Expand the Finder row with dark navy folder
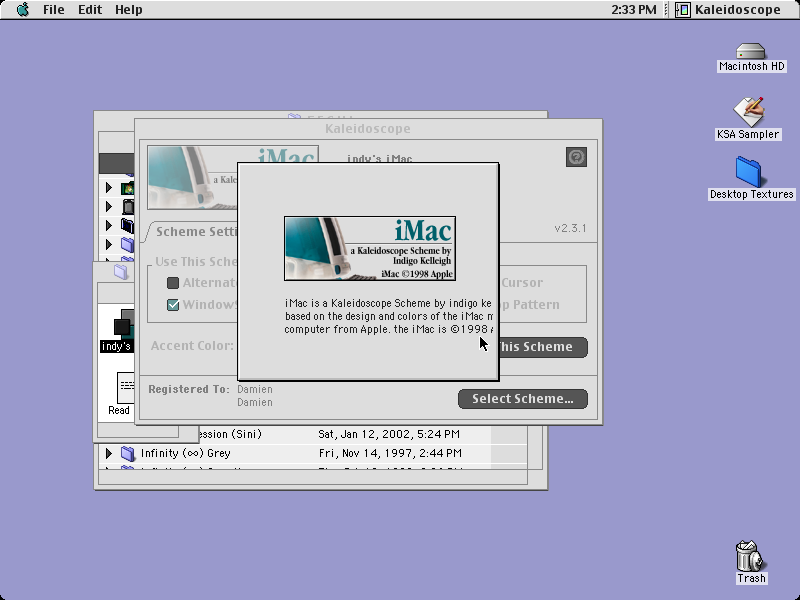800x600 pixels. pyautogui.click(x=108, y=226)
